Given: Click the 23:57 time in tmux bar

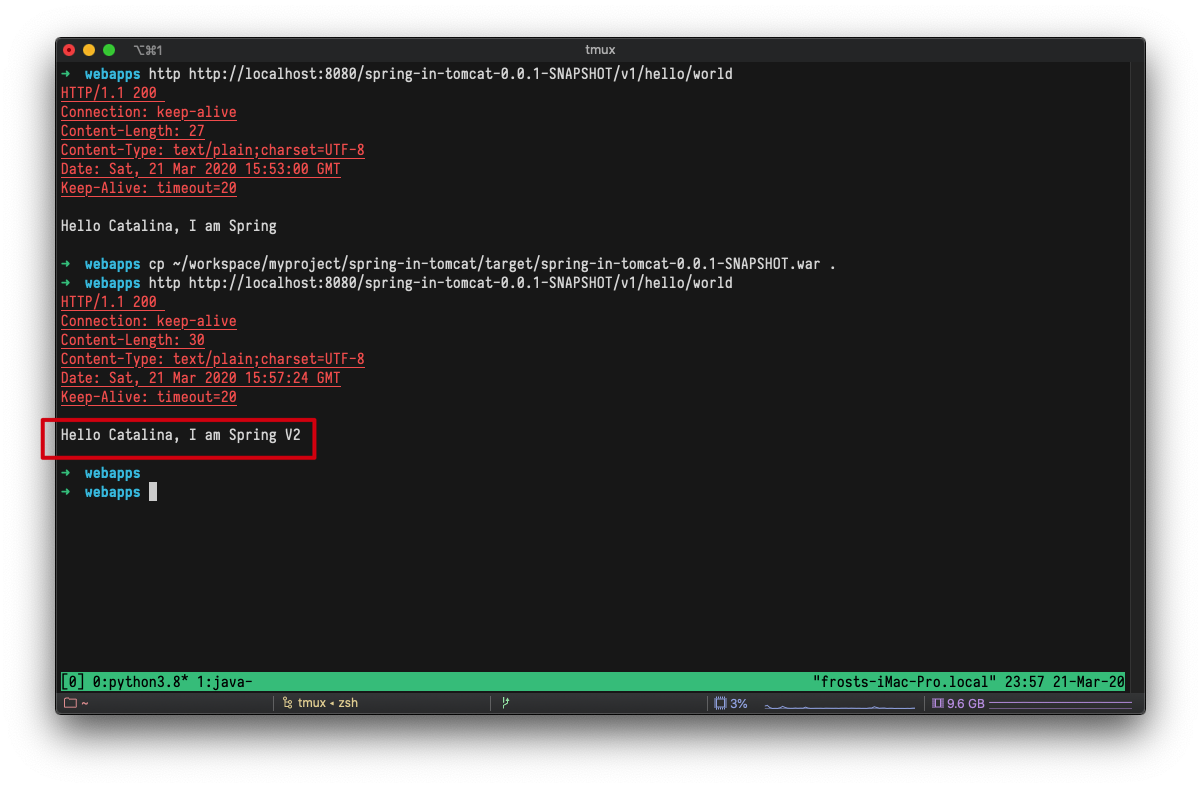Looking at the screenshot, I should click(1023, 682).
